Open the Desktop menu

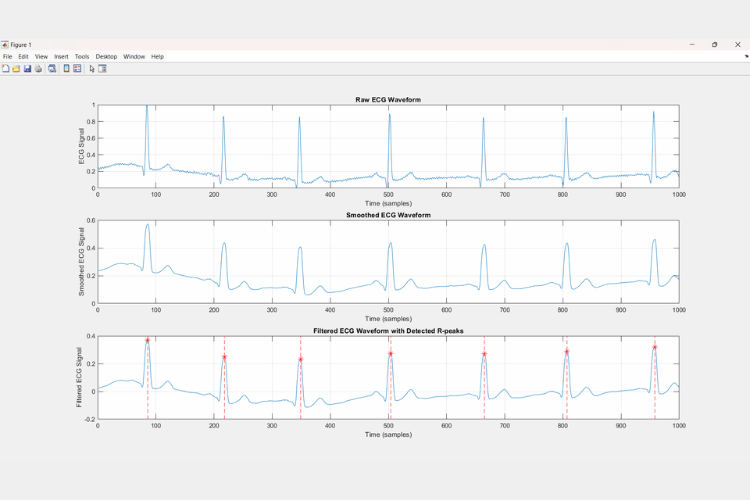(106, 57)
